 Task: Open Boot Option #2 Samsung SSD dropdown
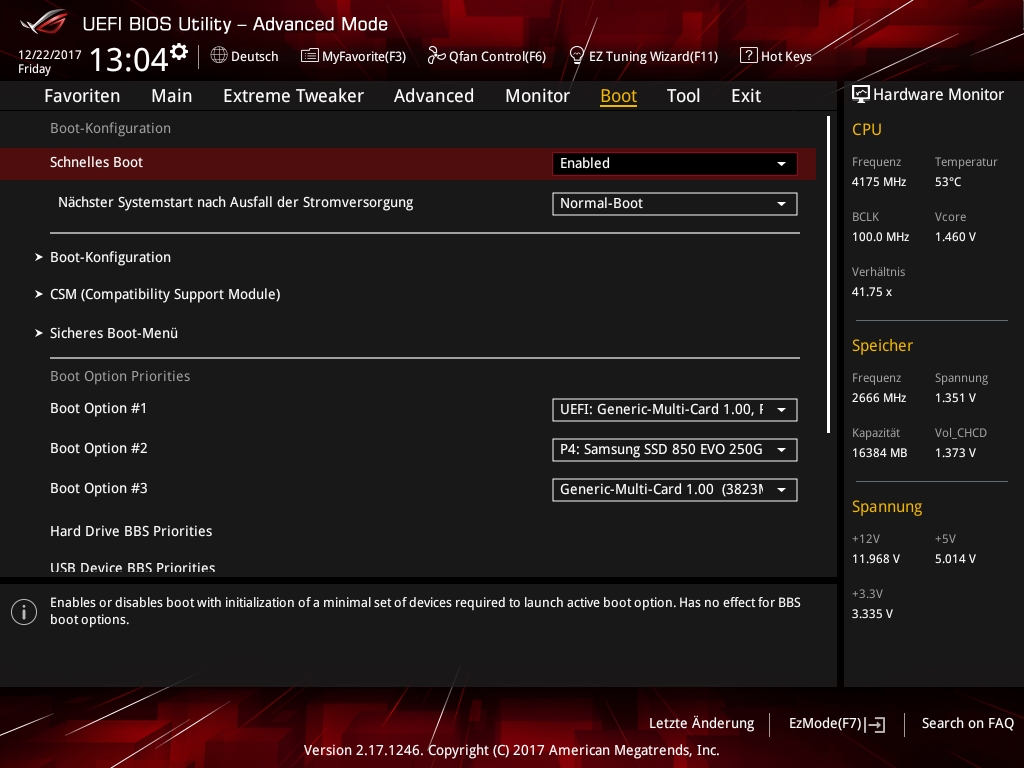click(x=674, y=450)
